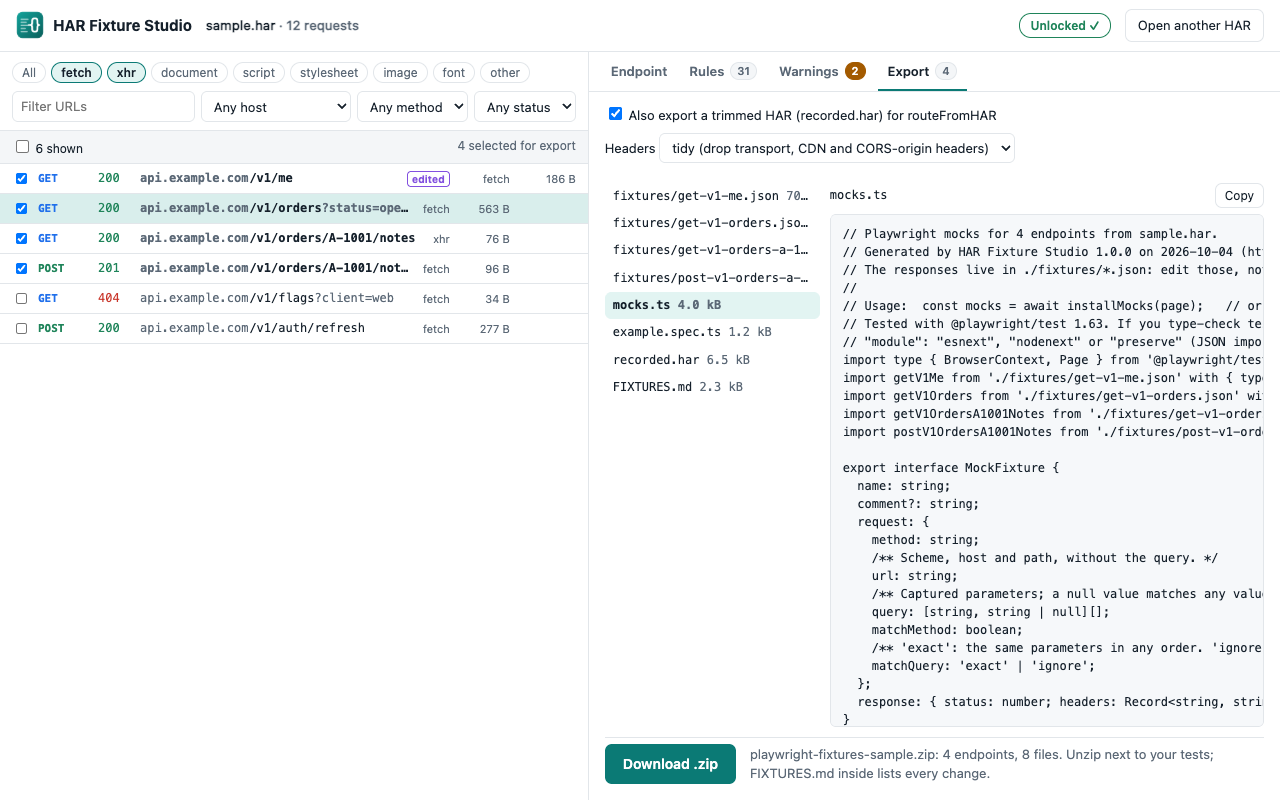Screen dimensions: 1280x800
Task: Toggle the fetch filter chip
Action: pos(76,72)
